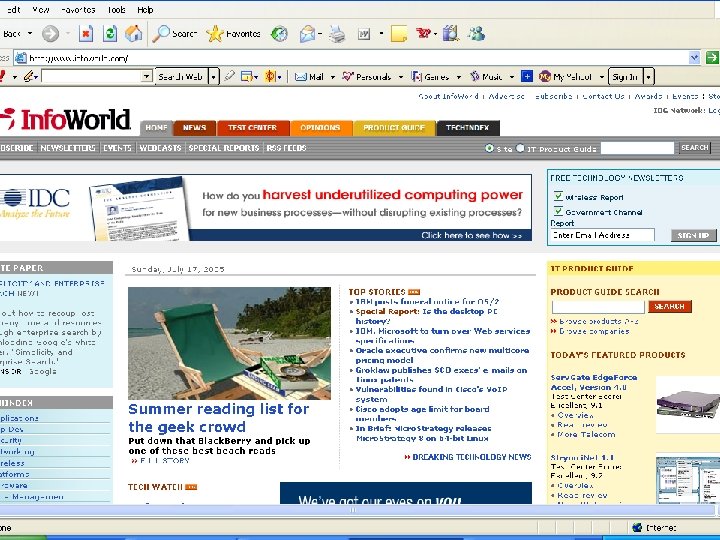Viewport: 720px width, 540px height.
Task: Toggle the Government Channel Report checkbox
Action: [558, 211]
